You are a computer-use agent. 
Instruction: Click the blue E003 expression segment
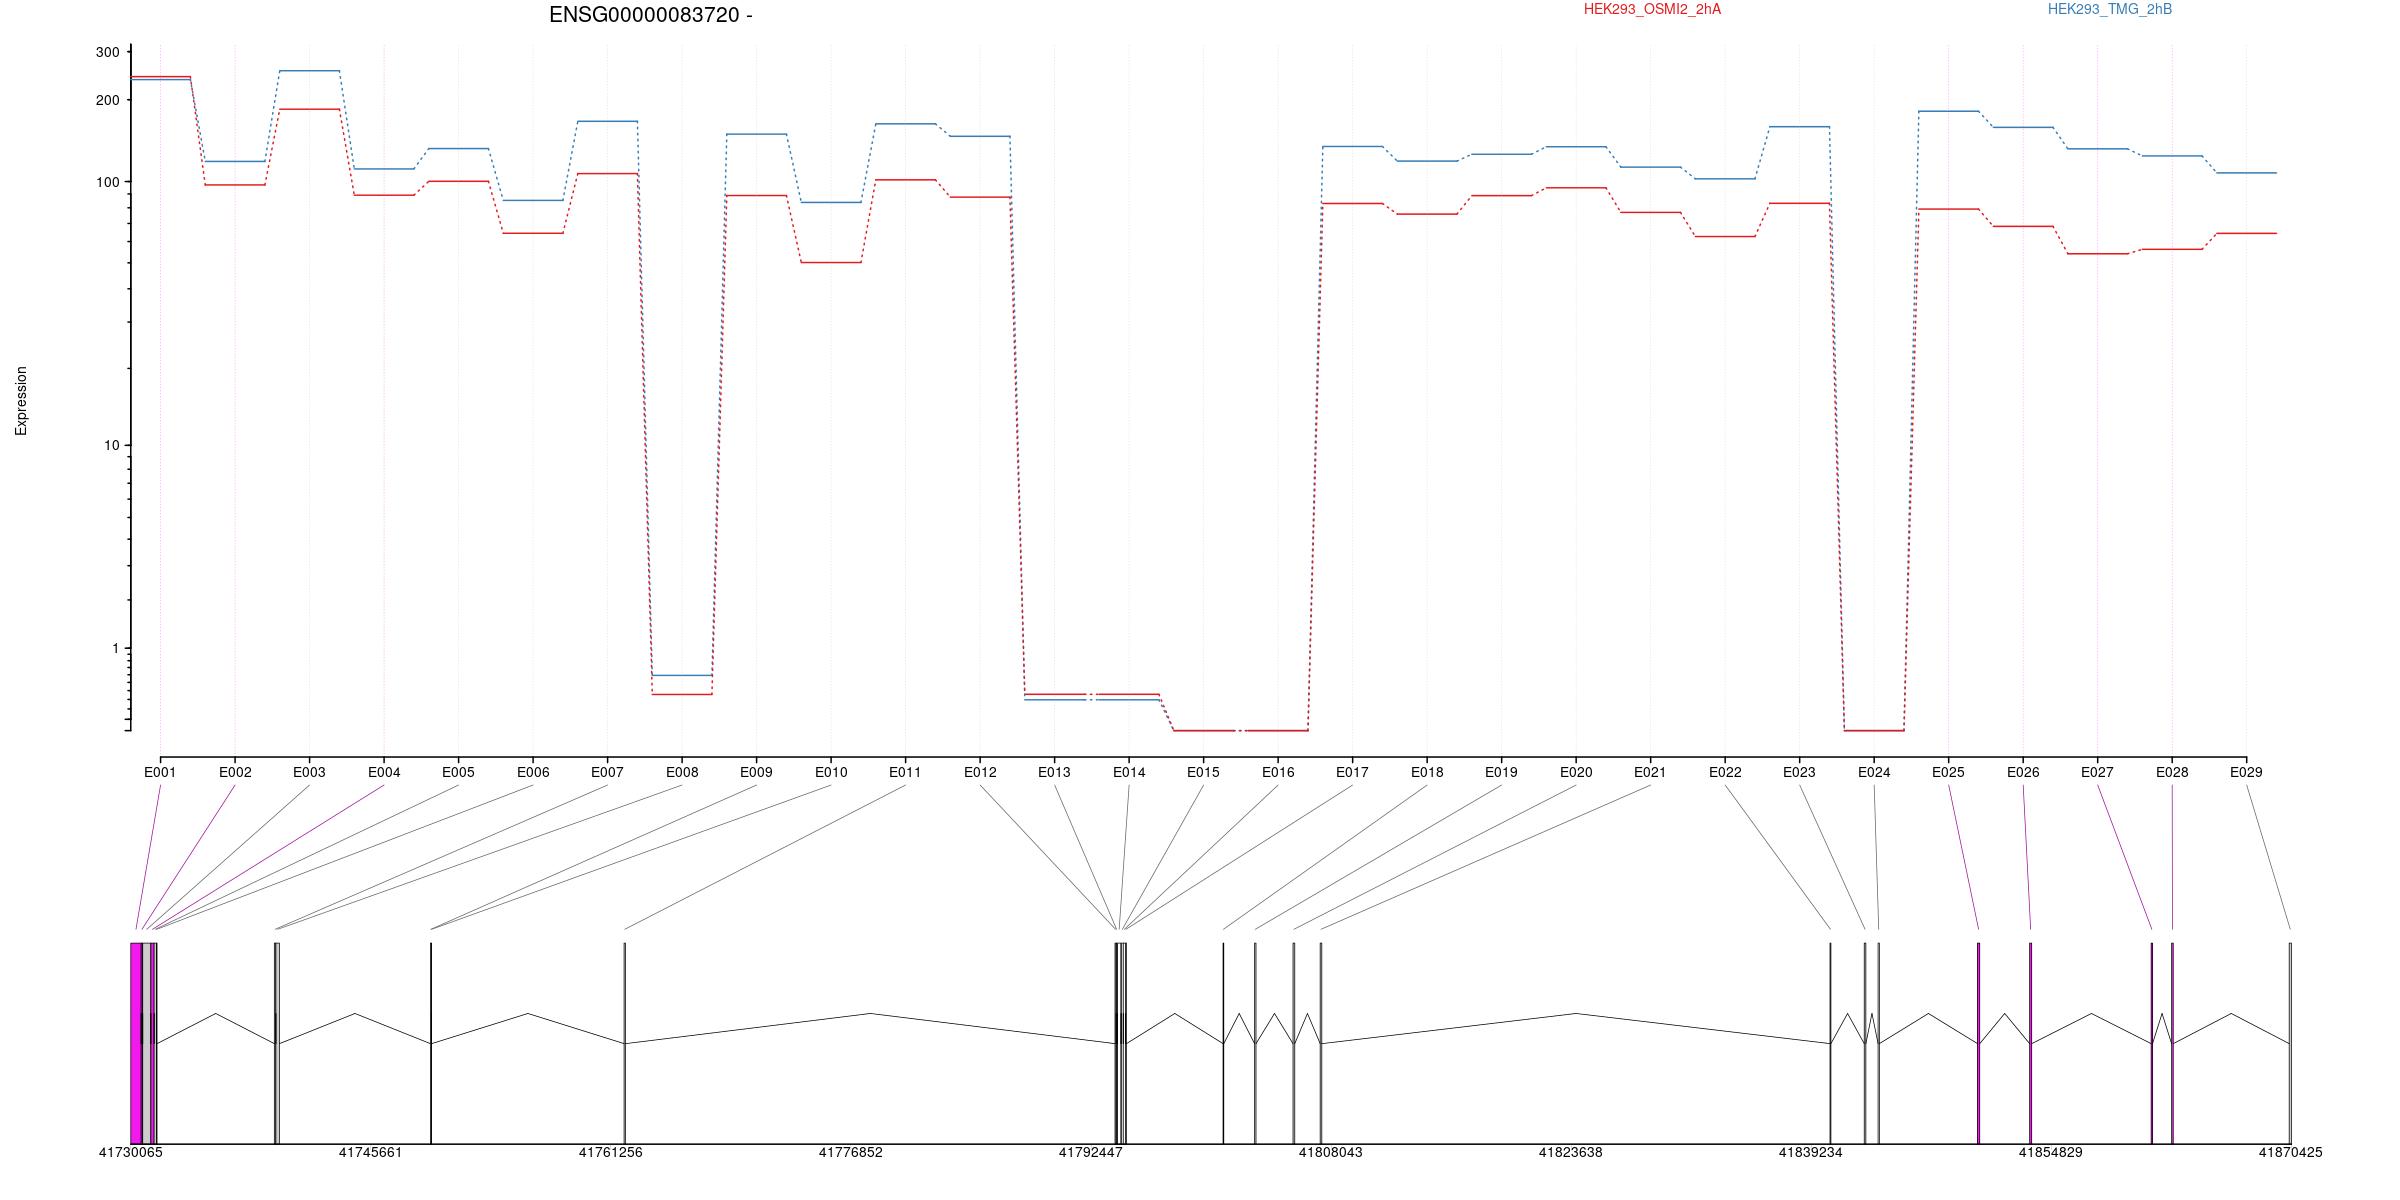pos(309,71)
